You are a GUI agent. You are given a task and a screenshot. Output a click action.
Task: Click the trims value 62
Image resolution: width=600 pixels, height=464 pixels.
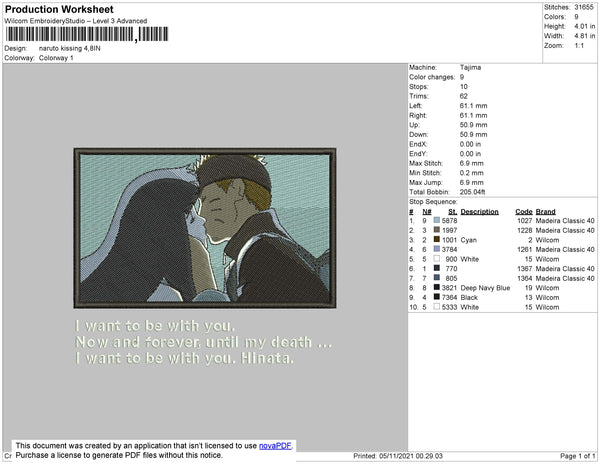point(463,96)
